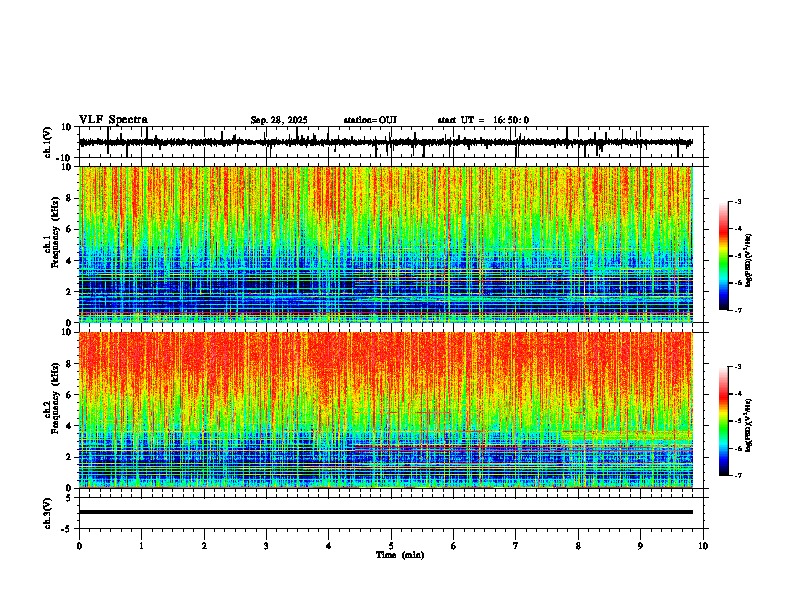Screen dimensions: 792x612
Task: Click the ch.3 flat voltage trace line
Action: coord(386,512)
